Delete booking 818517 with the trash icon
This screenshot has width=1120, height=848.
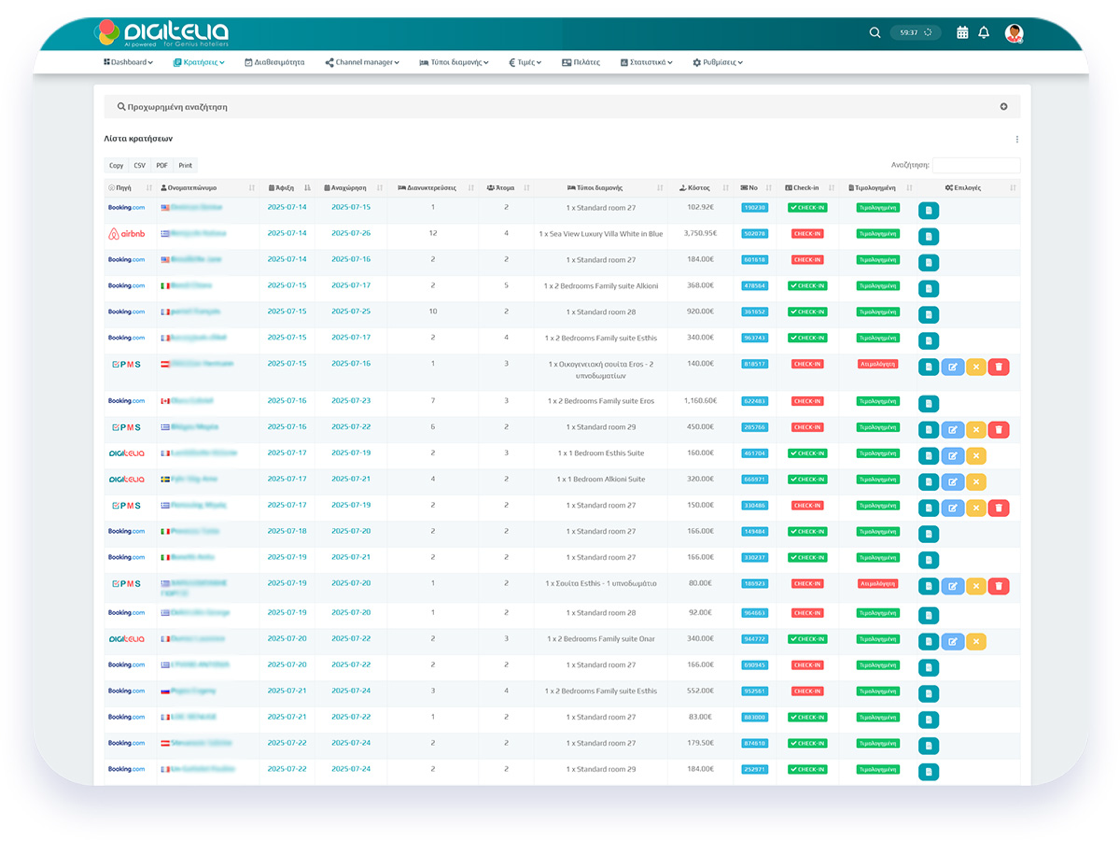[999, 367]
